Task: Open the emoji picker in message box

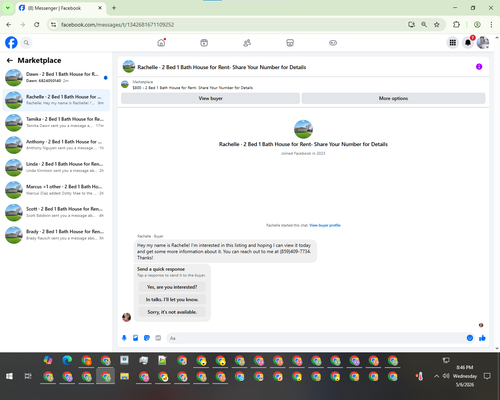Action: (470, 338)
